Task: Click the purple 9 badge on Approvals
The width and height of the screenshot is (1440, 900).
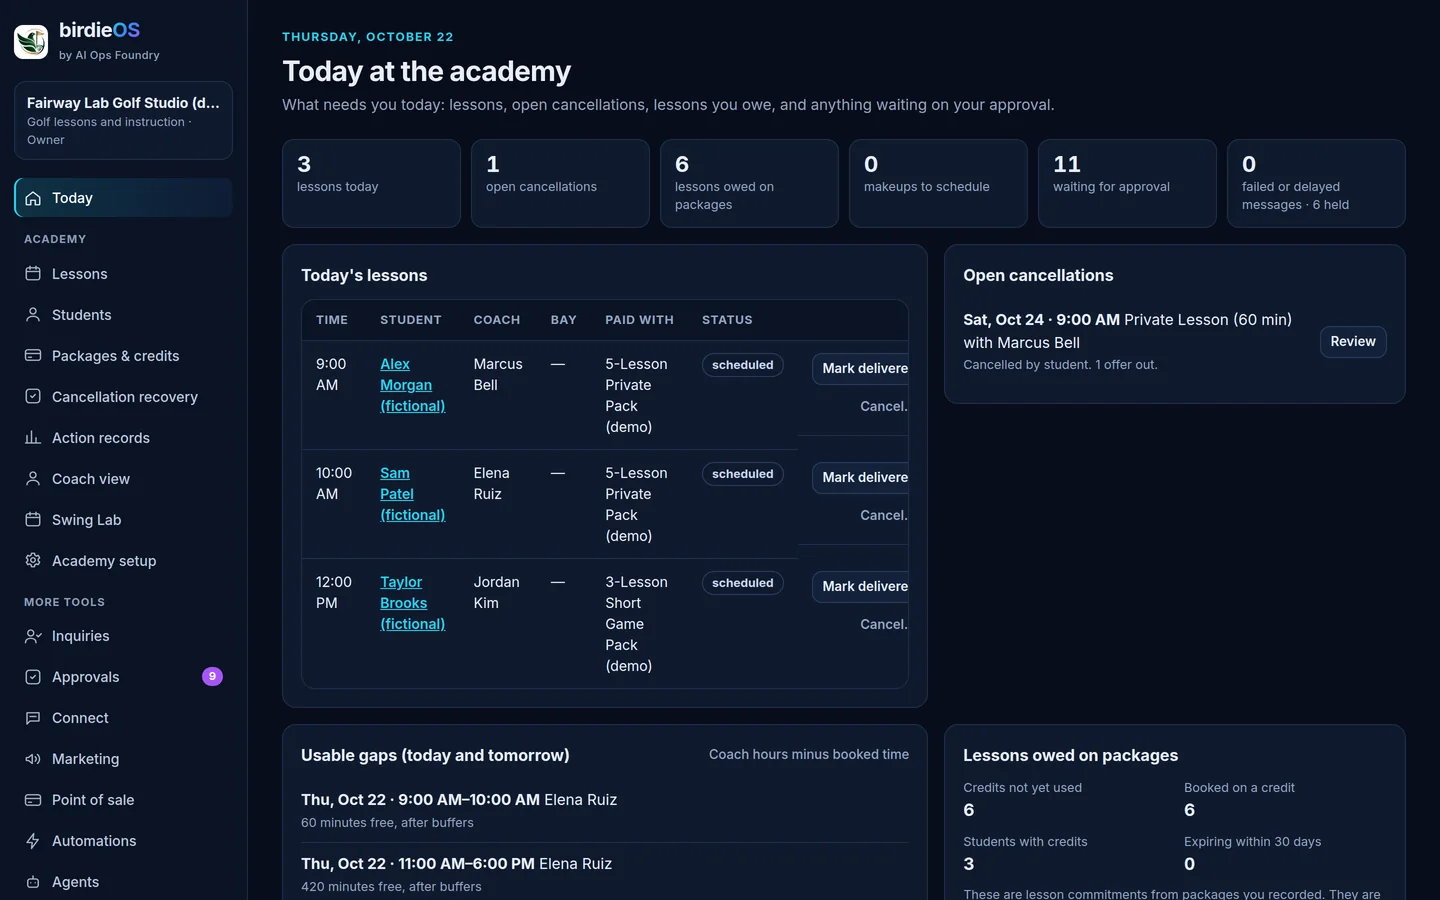Action: click(x=212, y=677)
